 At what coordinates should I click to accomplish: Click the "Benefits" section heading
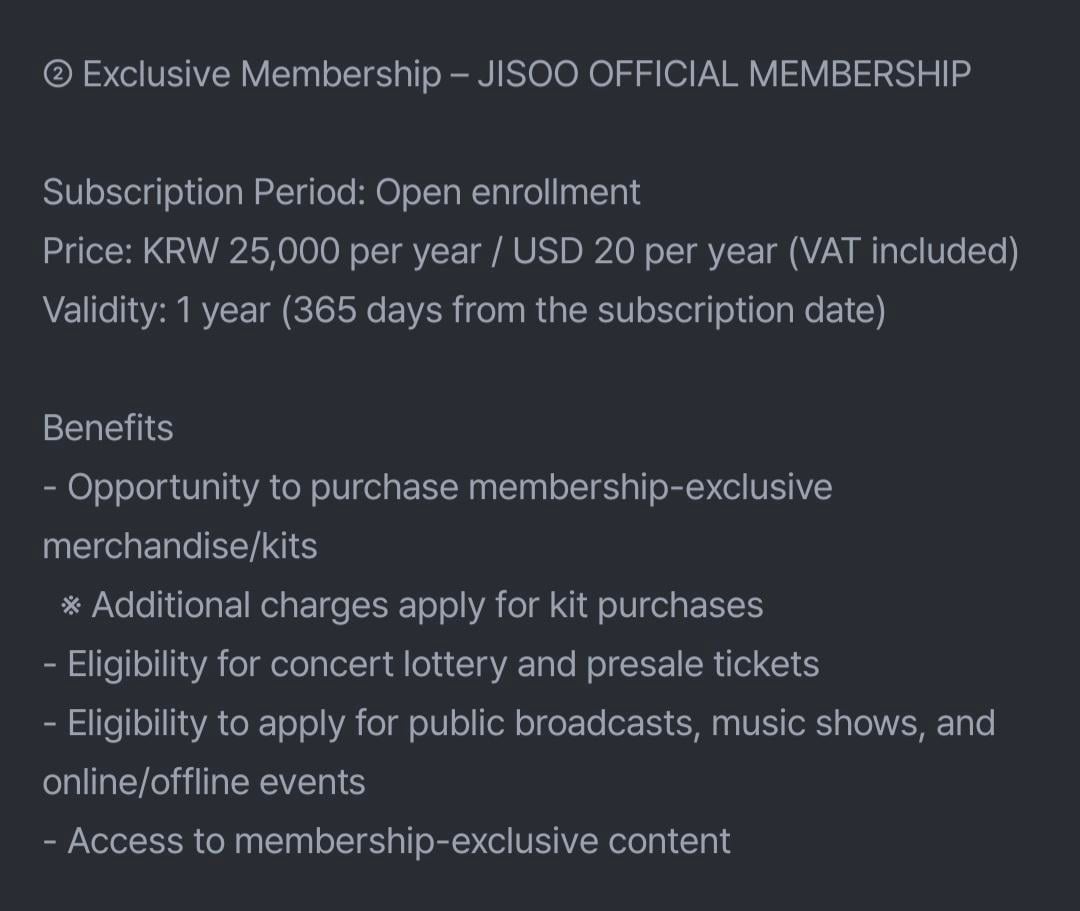coord(108,428)
